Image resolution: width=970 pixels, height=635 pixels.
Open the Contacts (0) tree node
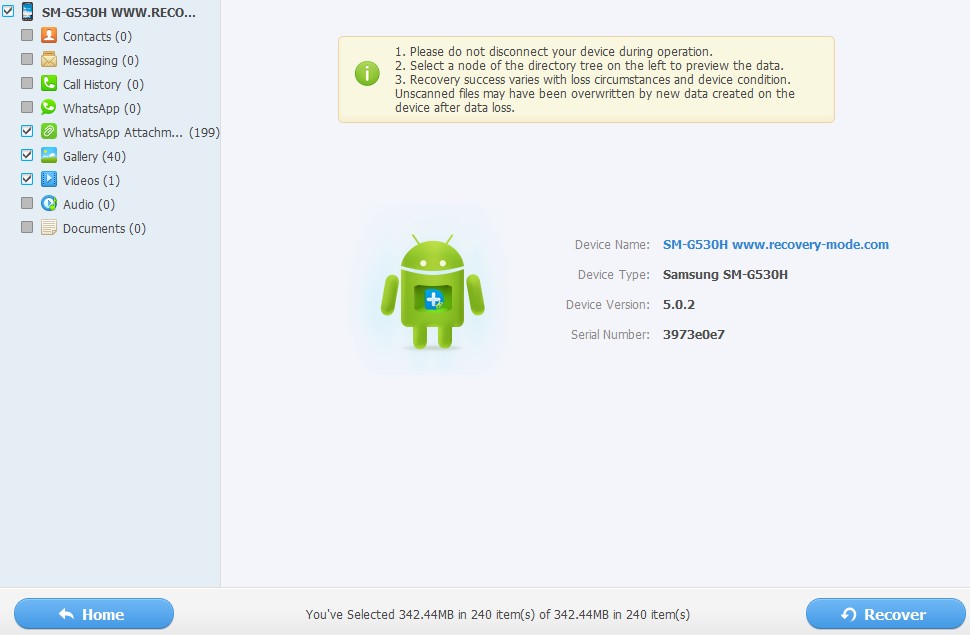pos(97,37)
